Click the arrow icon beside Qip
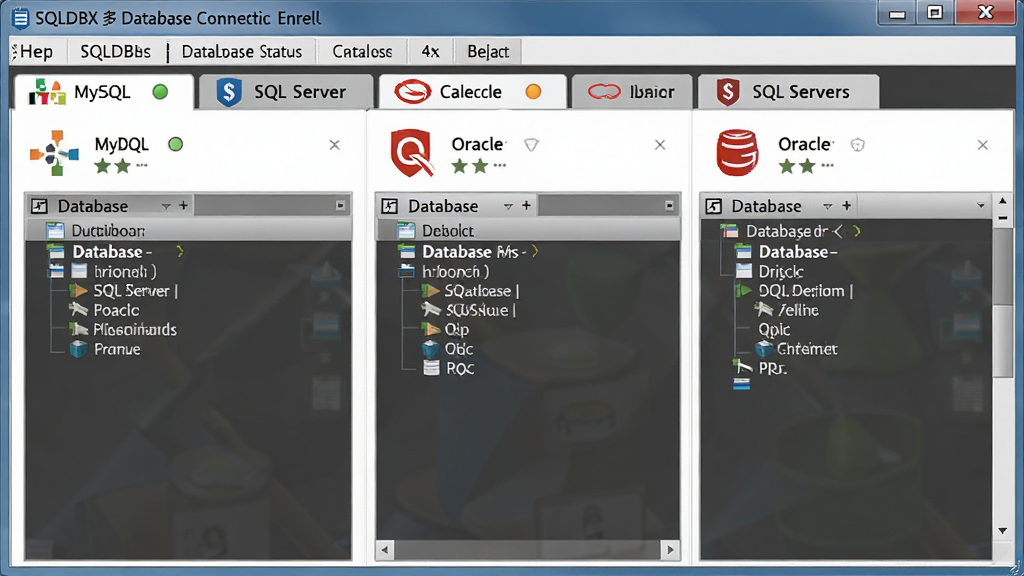This screenshot has height=576, width=1024. 430,329
